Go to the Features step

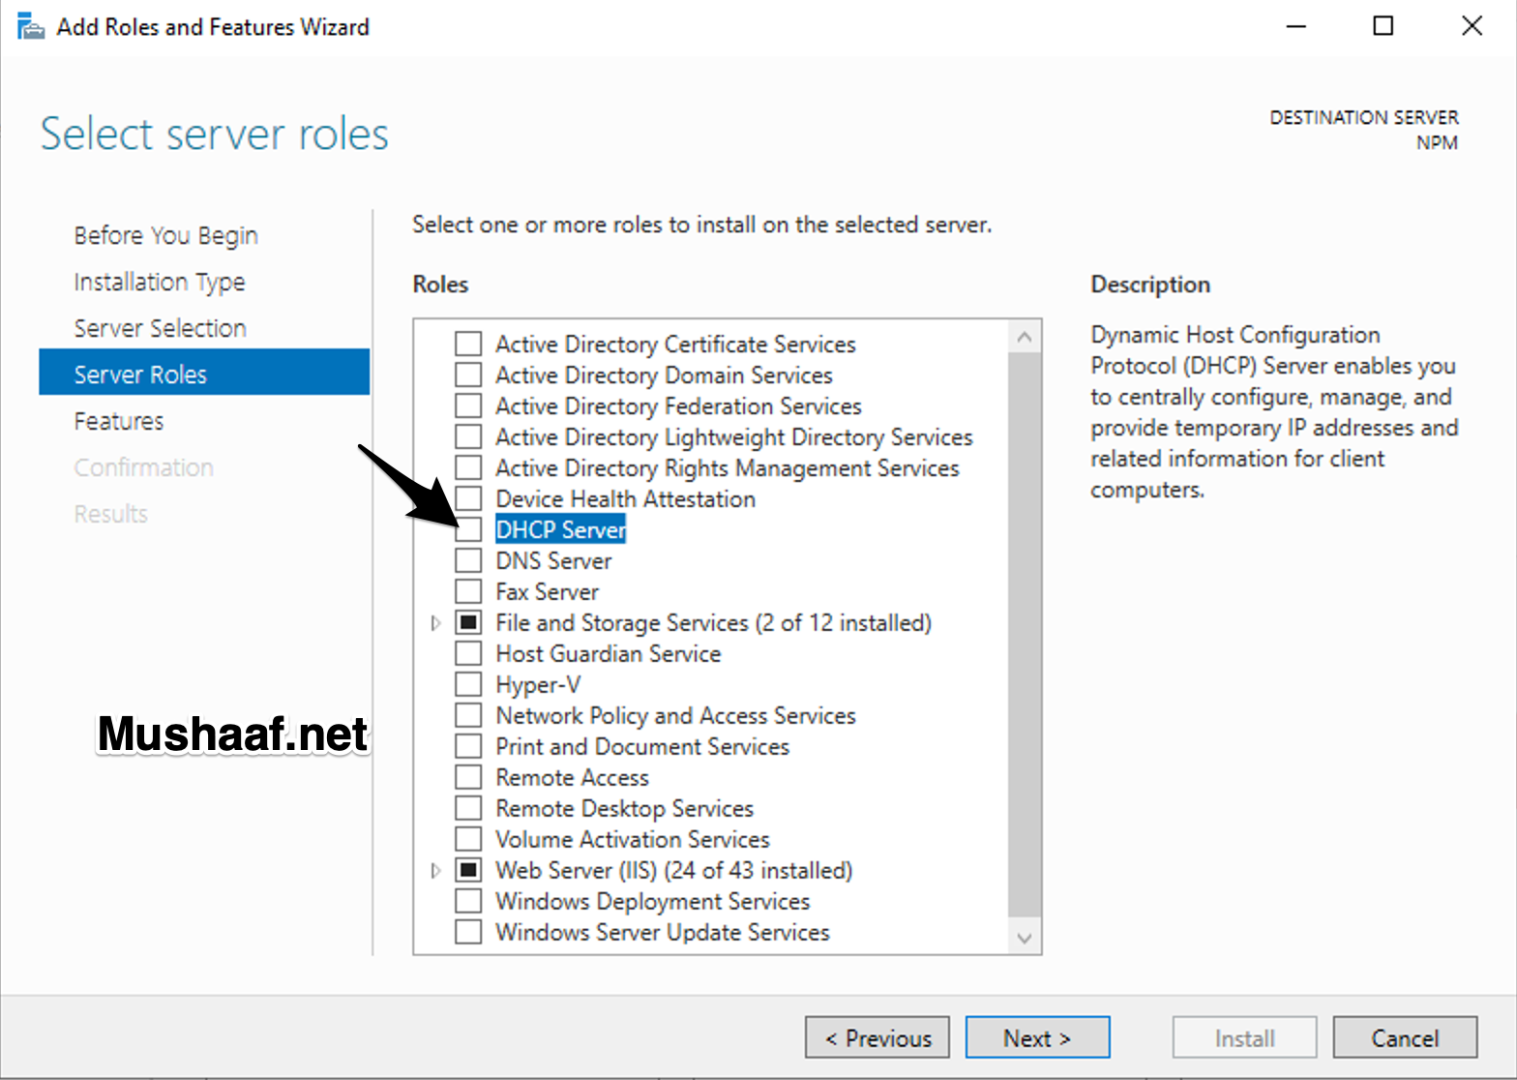(118, 420)
